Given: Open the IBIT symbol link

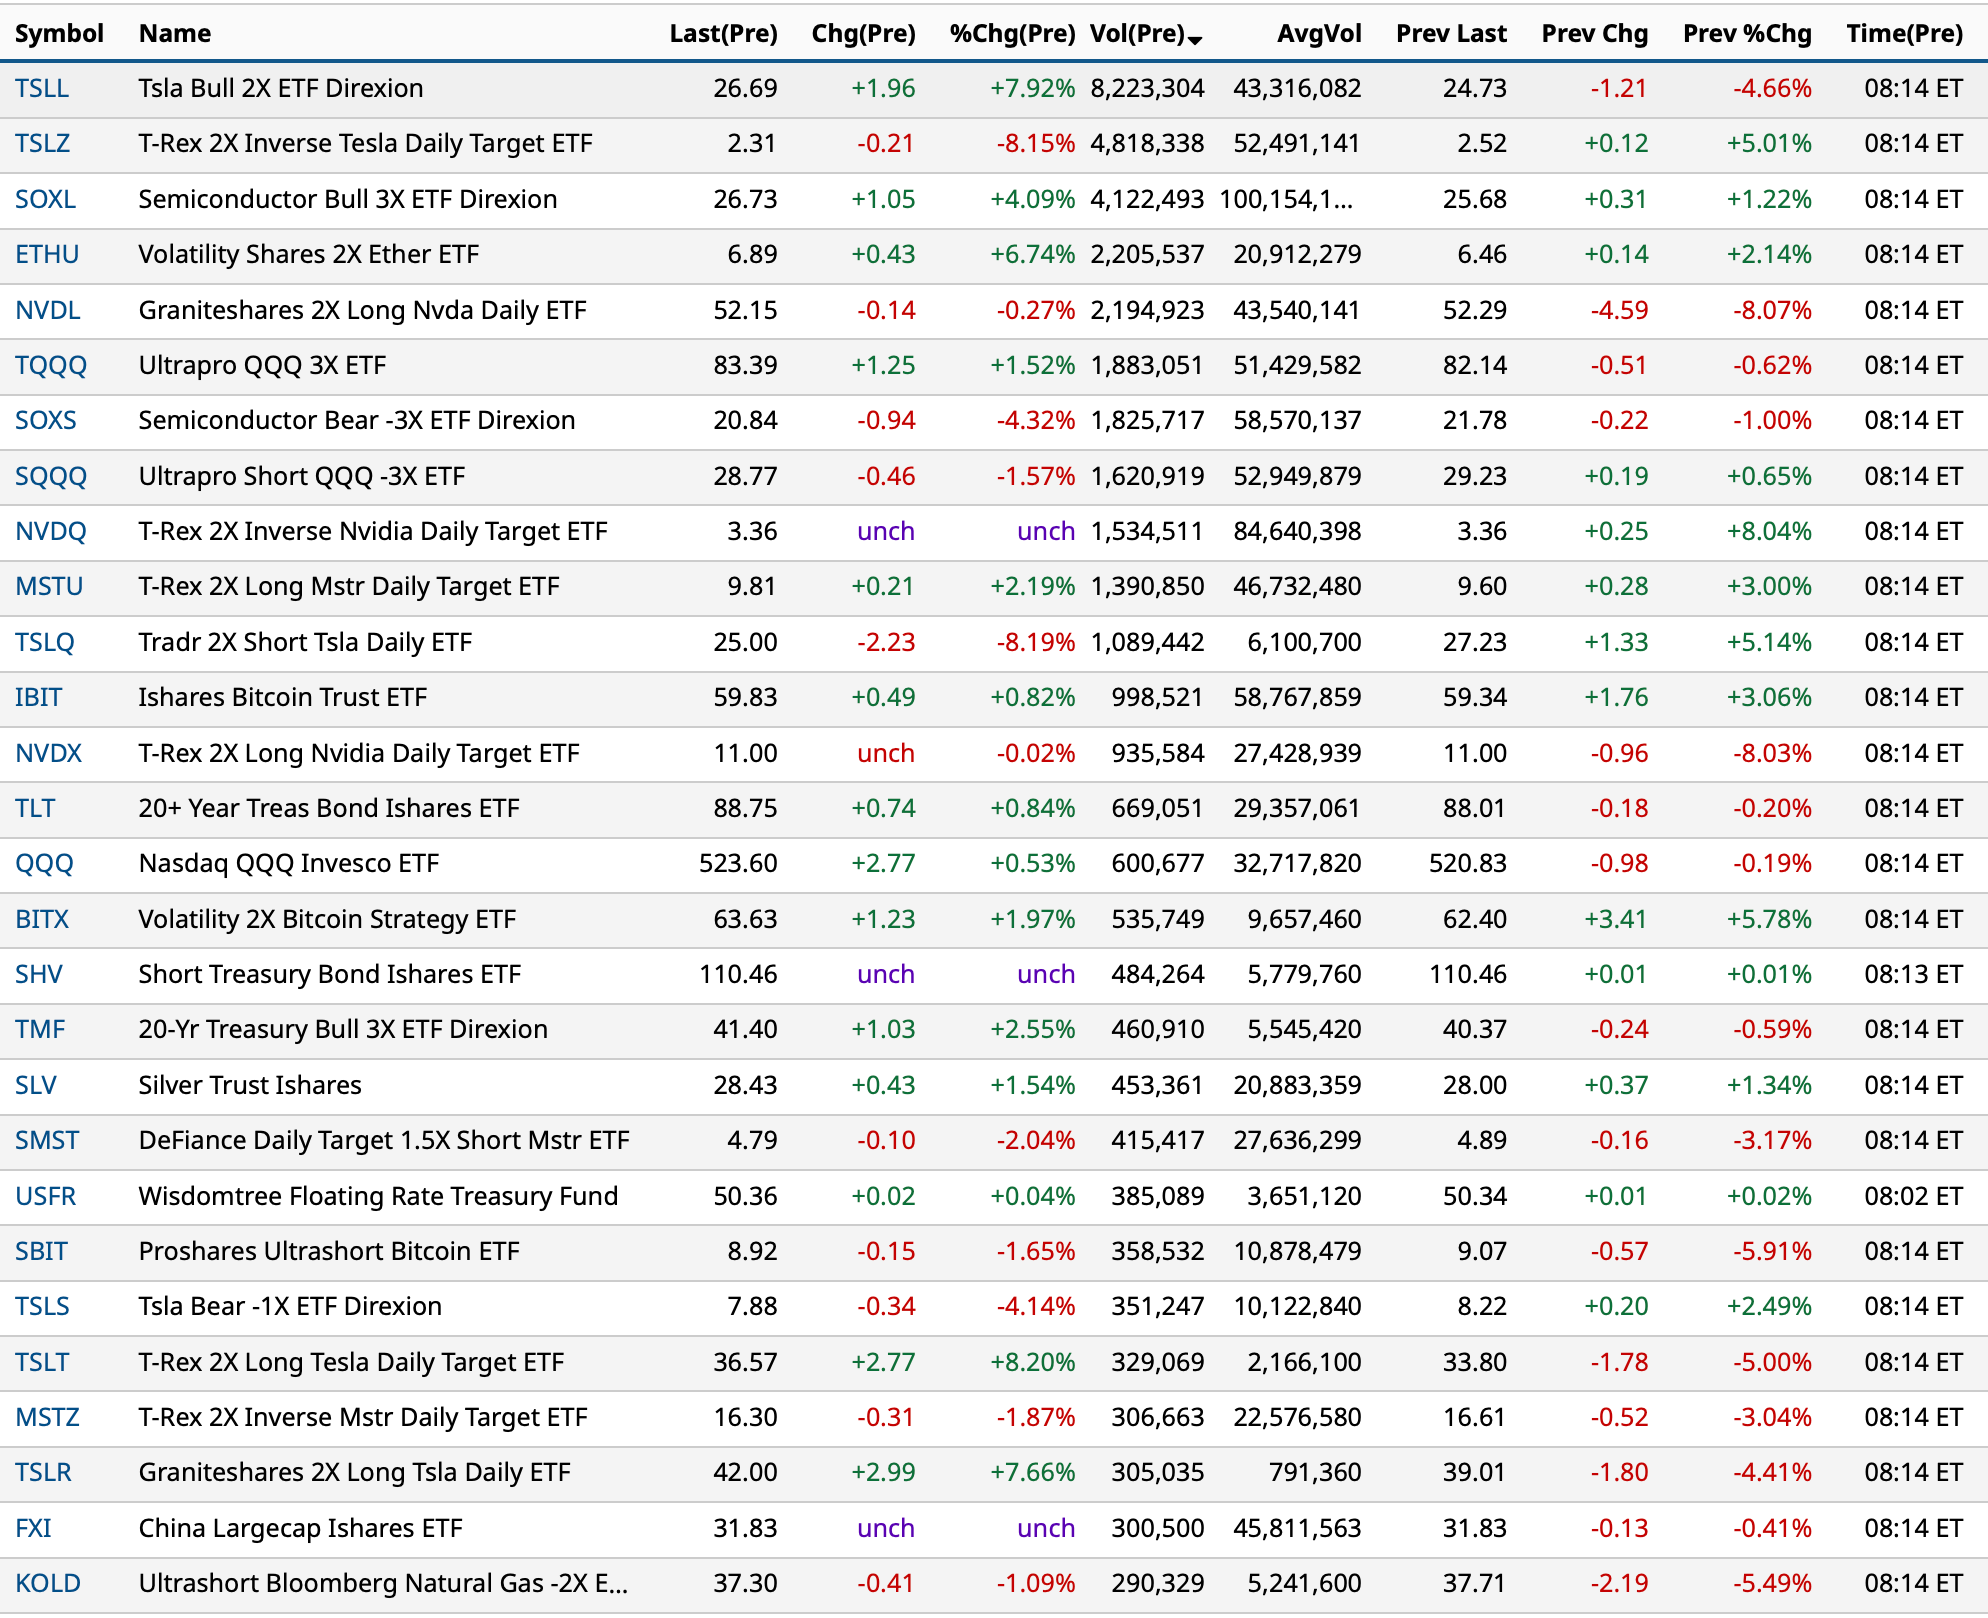Looking at the screenshot, I should point(38,698).
